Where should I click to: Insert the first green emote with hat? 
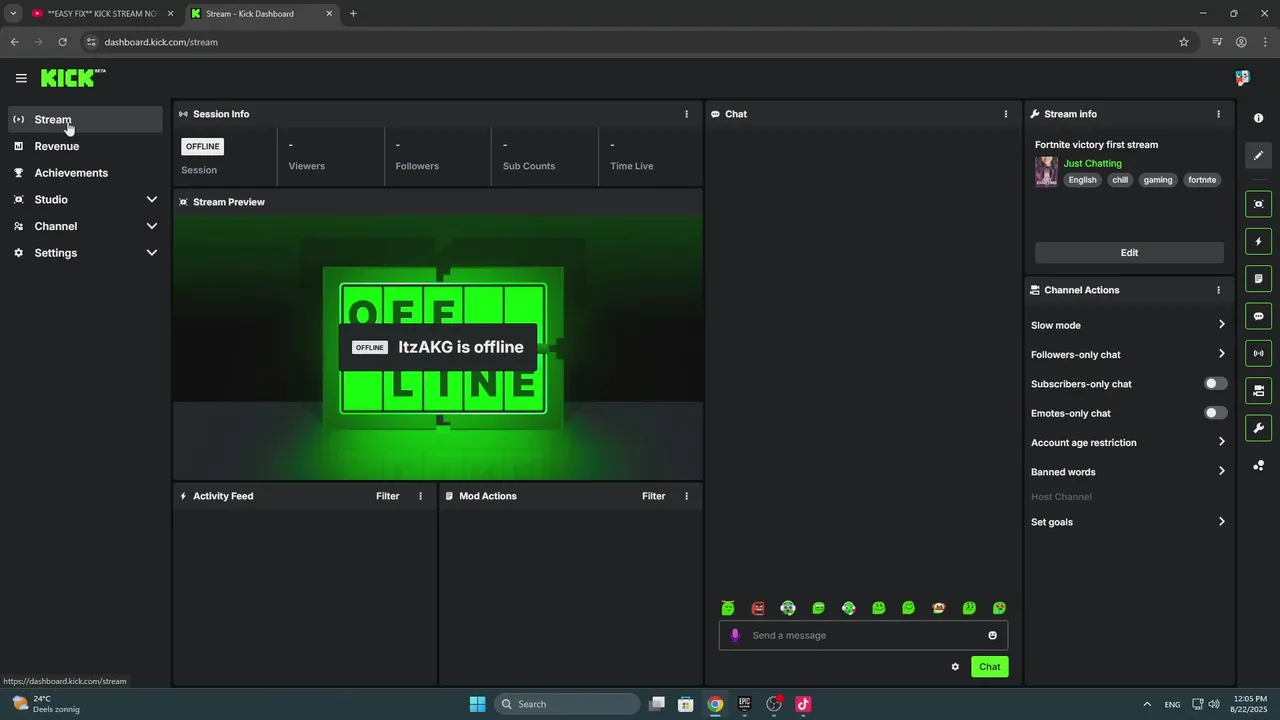pyautogui.click(x=728, y=608)
